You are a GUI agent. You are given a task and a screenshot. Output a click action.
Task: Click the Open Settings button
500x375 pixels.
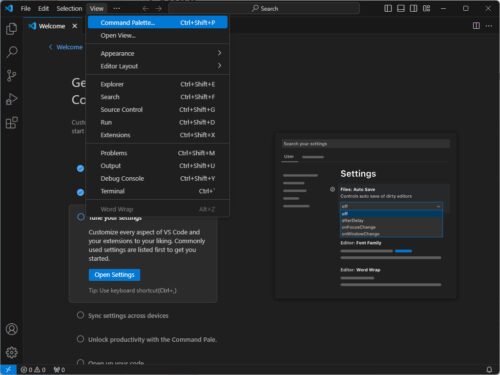[114, 275]
